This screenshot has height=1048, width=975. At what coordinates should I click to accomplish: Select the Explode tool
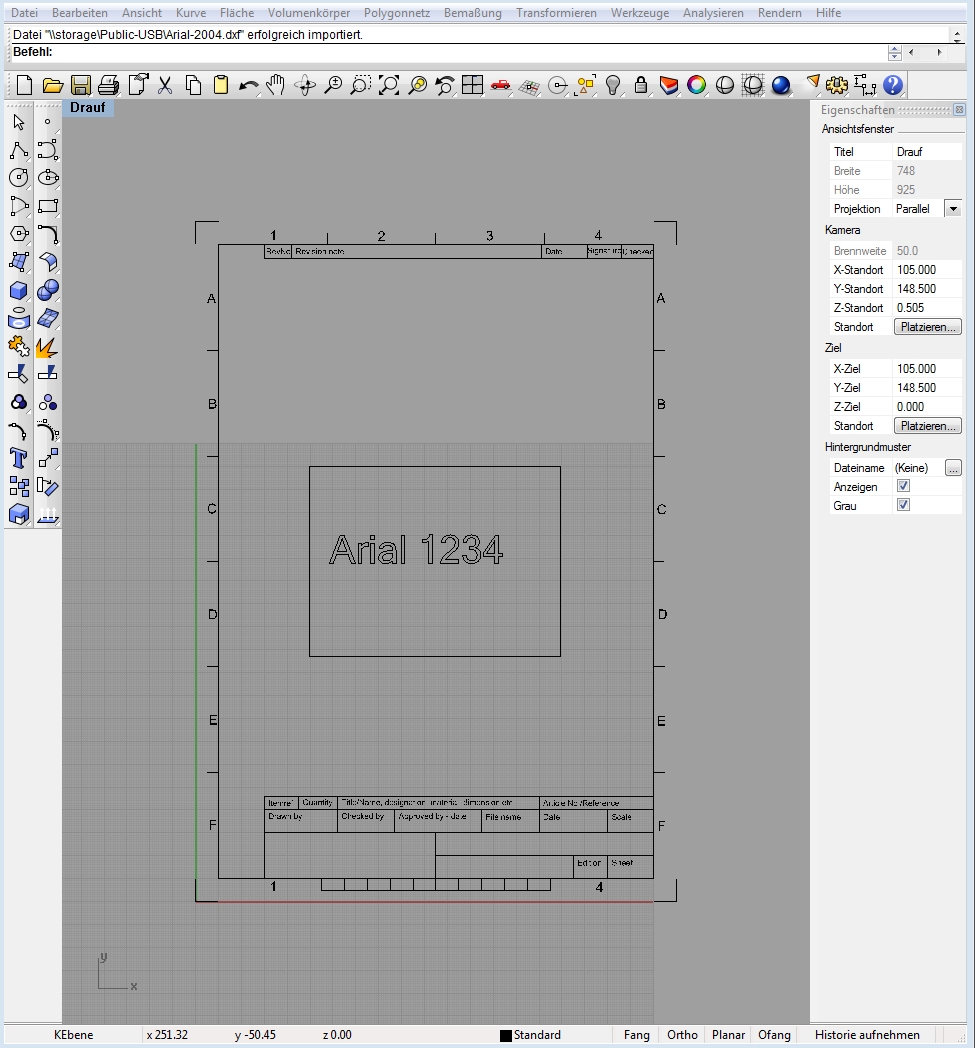pos(47,346)
